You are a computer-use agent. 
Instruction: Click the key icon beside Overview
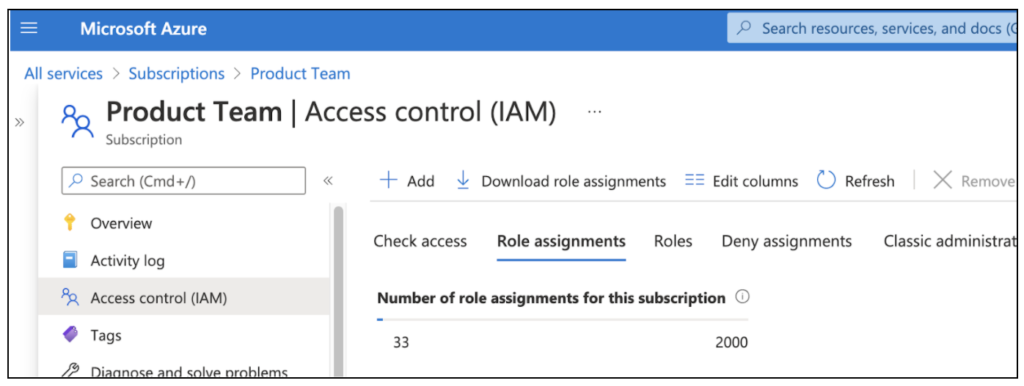[70, 223]
